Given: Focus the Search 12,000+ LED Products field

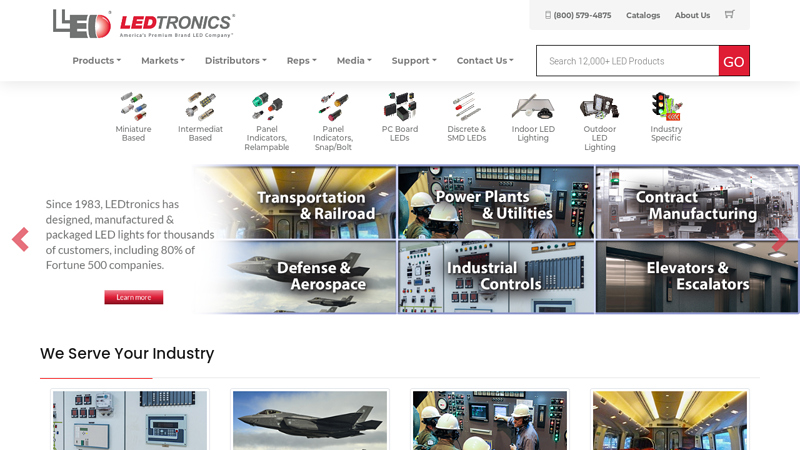Looking at the screenshot, I should [x=628, y=61].
